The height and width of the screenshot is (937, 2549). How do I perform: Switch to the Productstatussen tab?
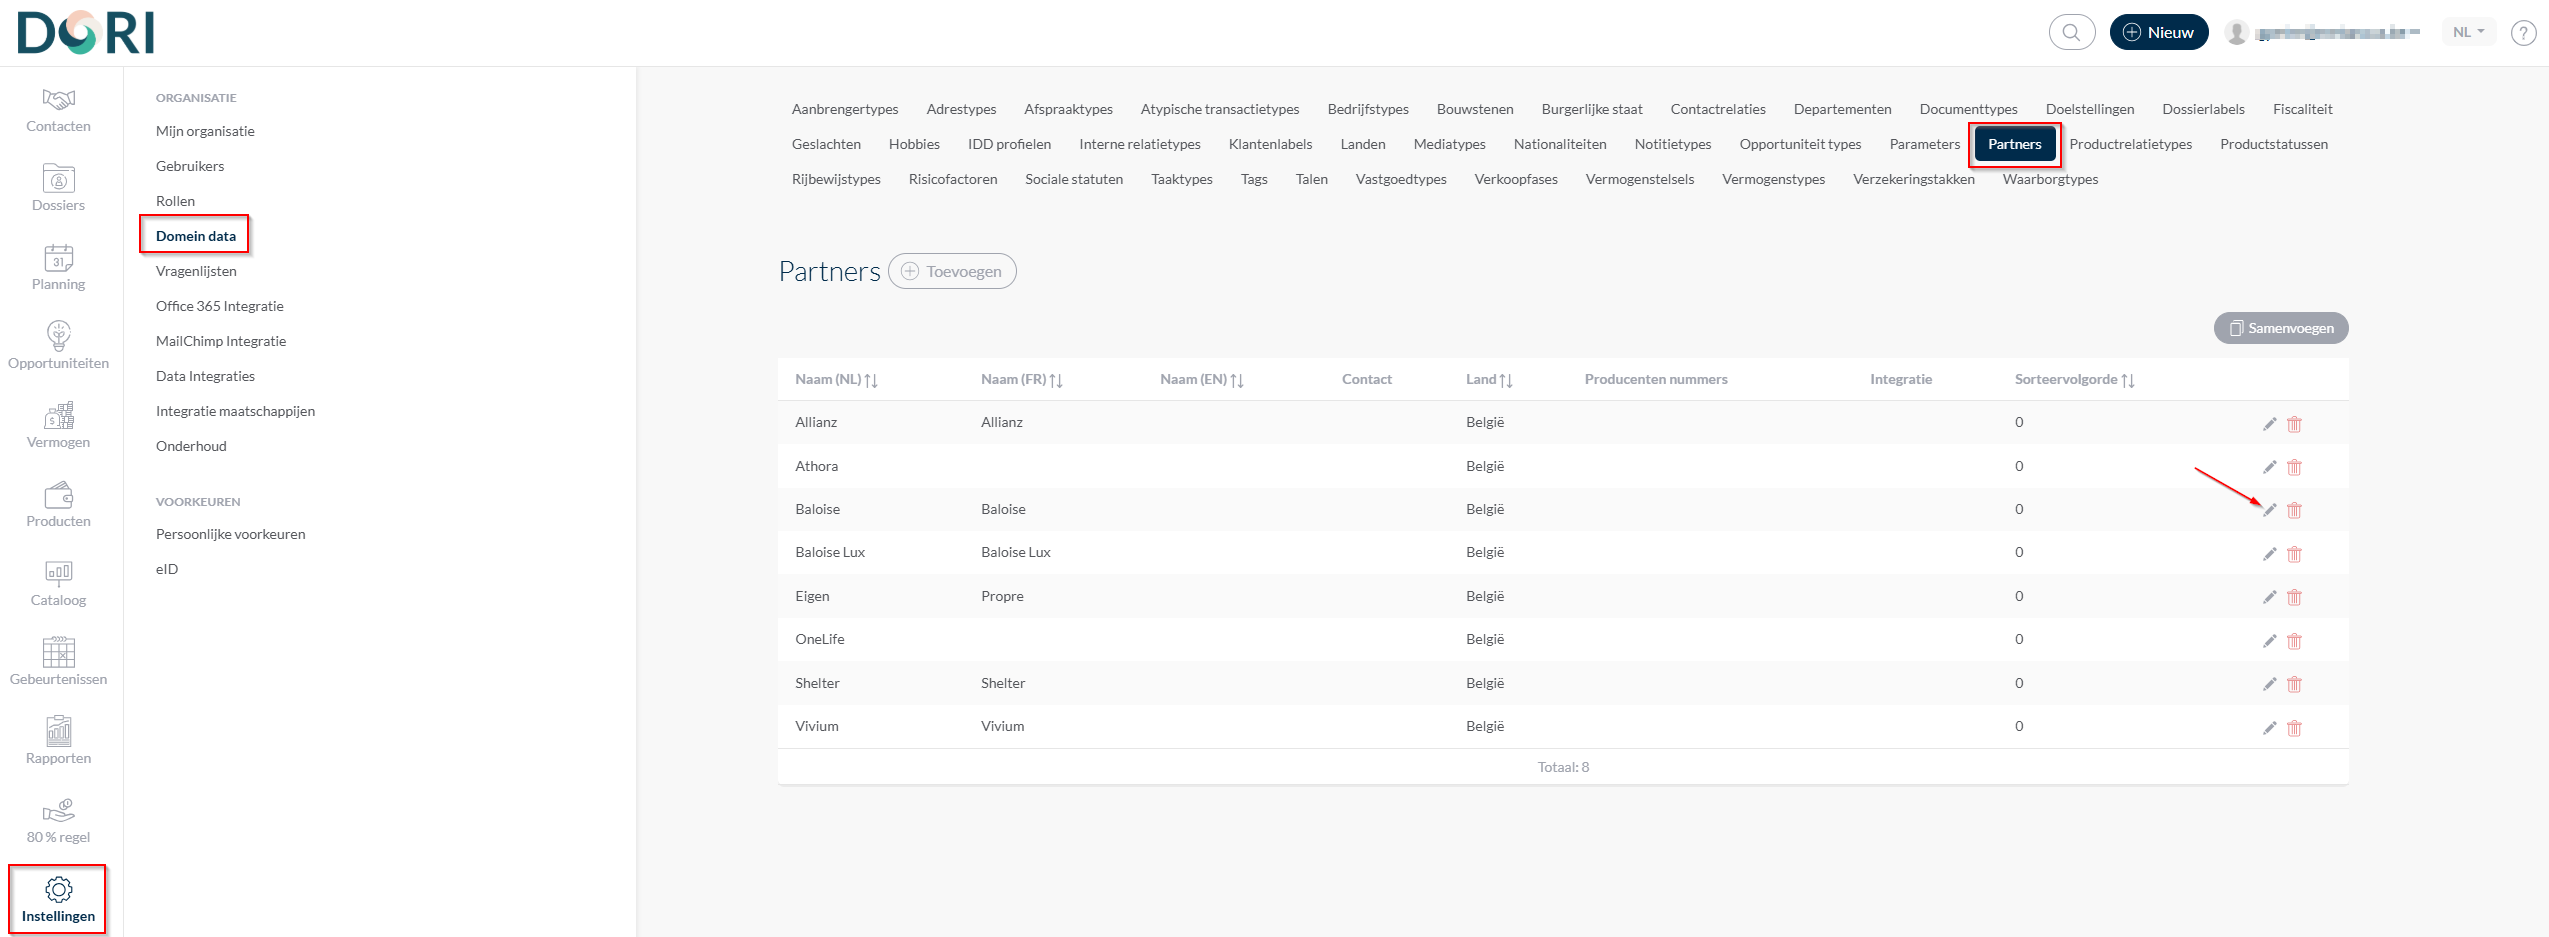pos(2273,144)
